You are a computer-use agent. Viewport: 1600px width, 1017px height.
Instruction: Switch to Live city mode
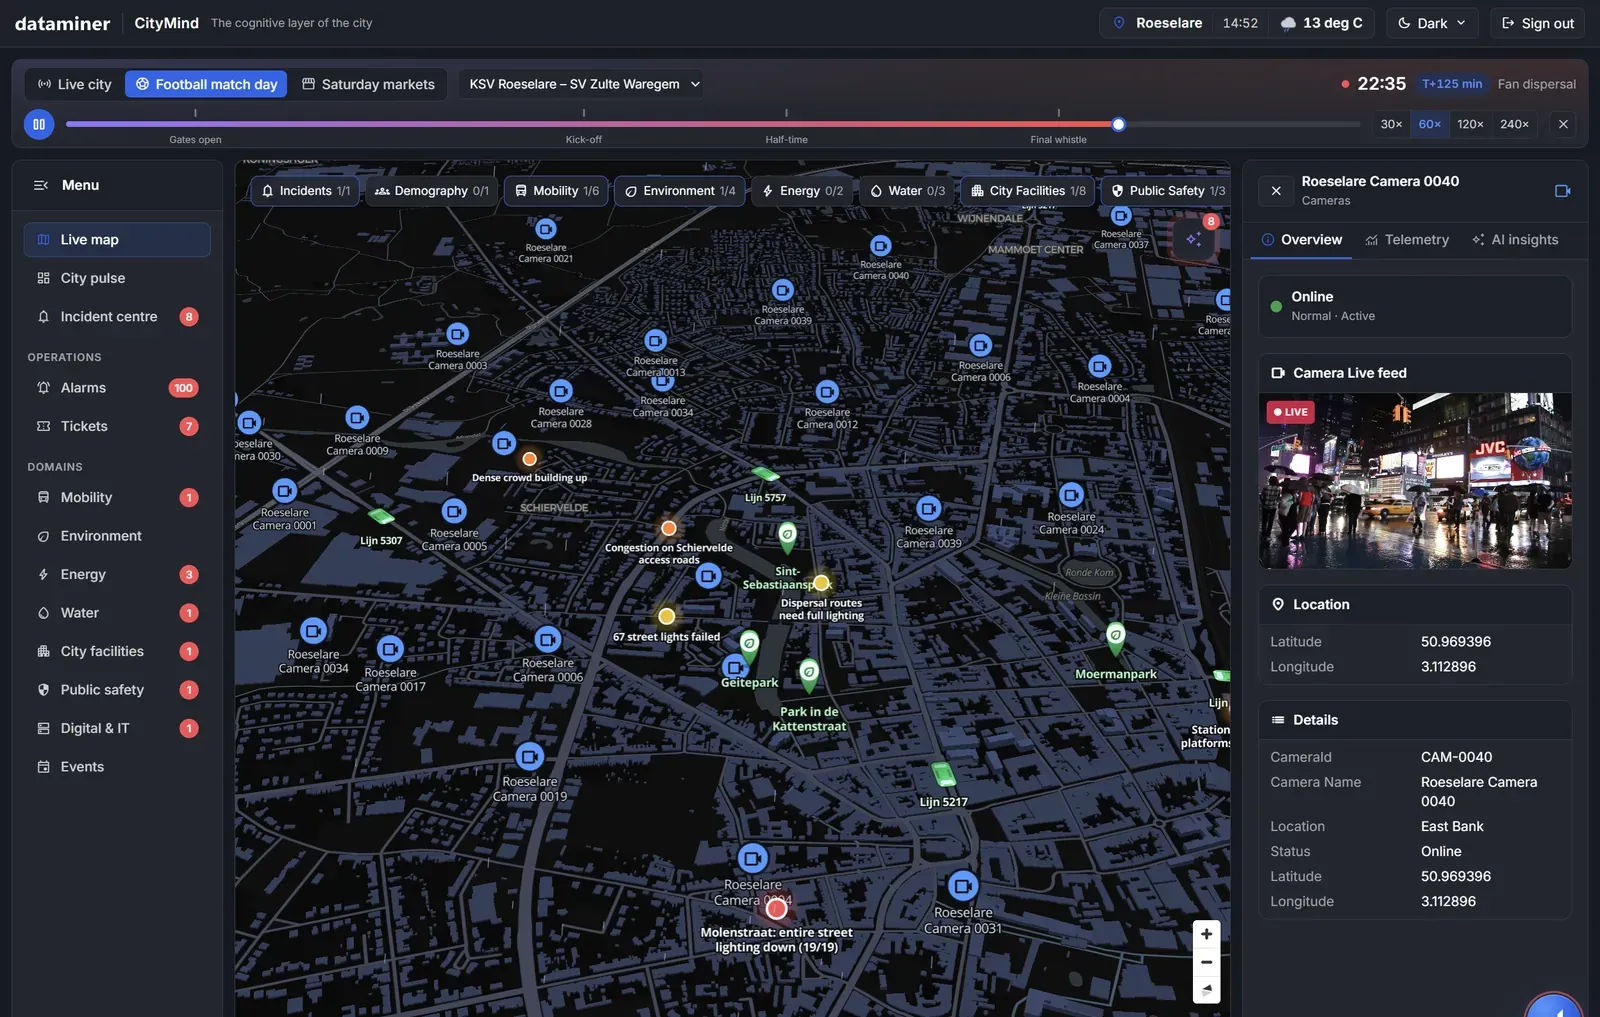pyautogui.click(x=75, y=84)
